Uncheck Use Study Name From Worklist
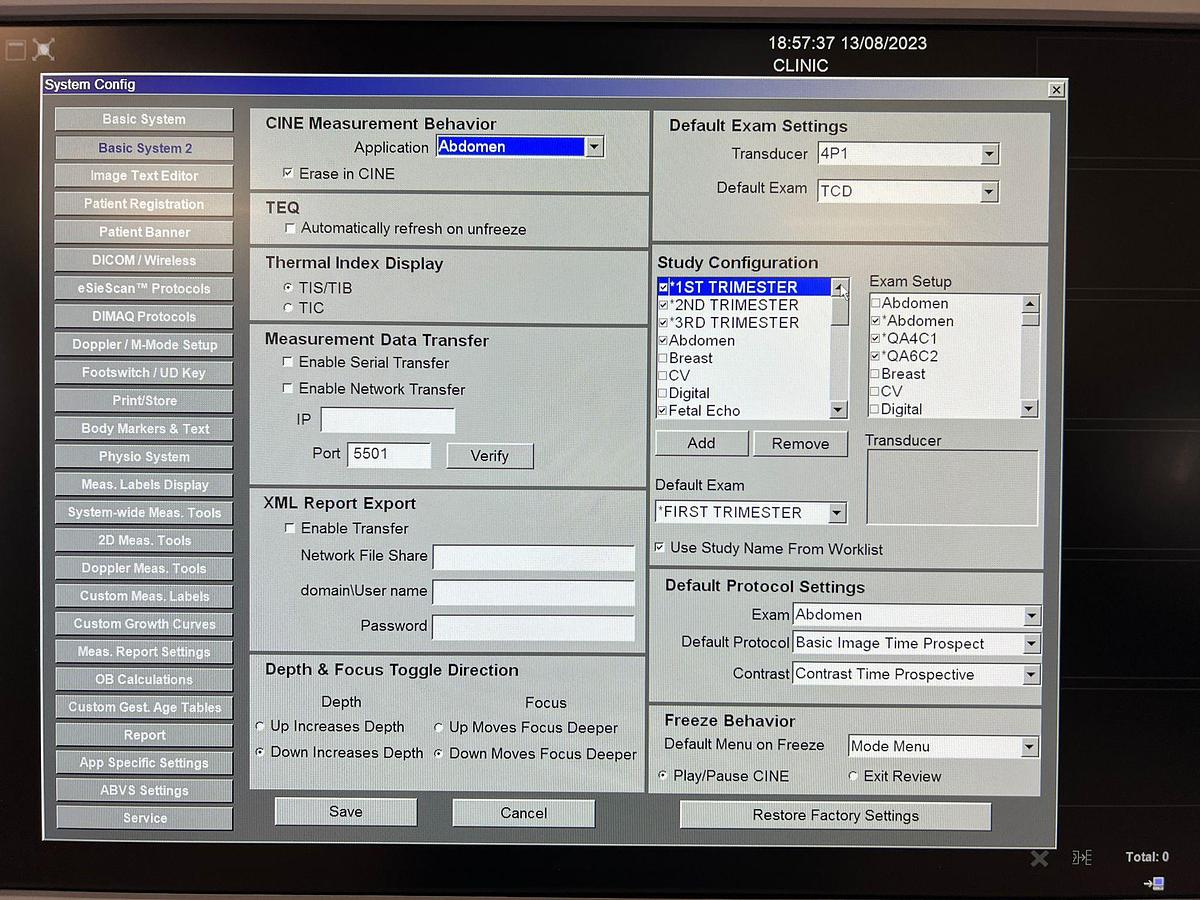The width and height of the screenshot is (1200, 900). [x=661, y=548]
